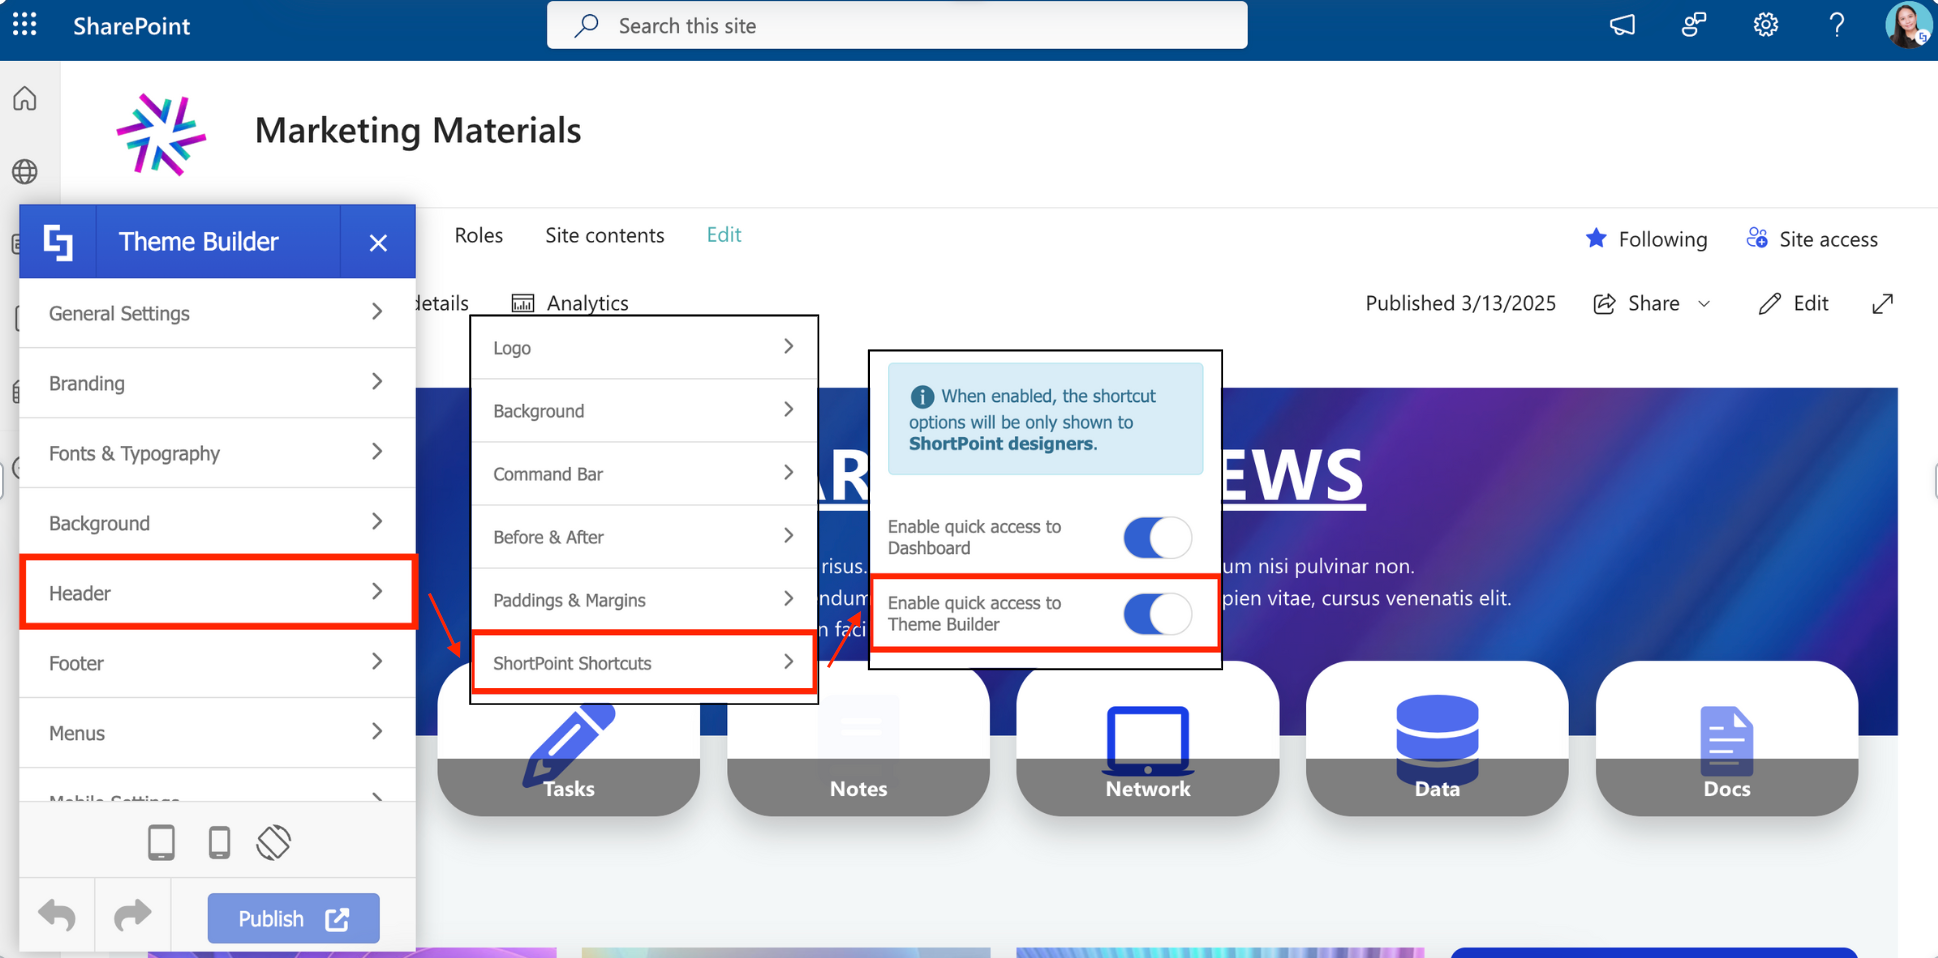Open Analytics in the command bar
1938x958 pixels.
570,303
